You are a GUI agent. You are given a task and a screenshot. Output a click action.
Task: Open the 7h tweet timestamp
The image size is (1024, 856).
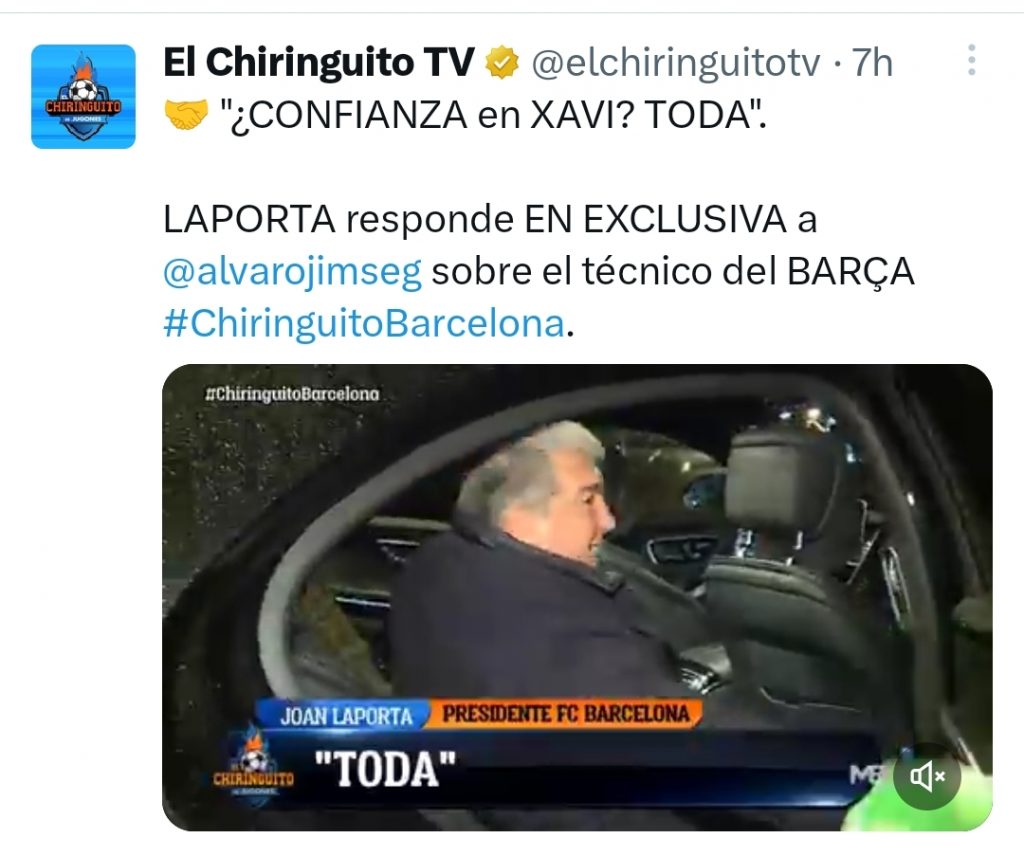[x=872, y=63]
